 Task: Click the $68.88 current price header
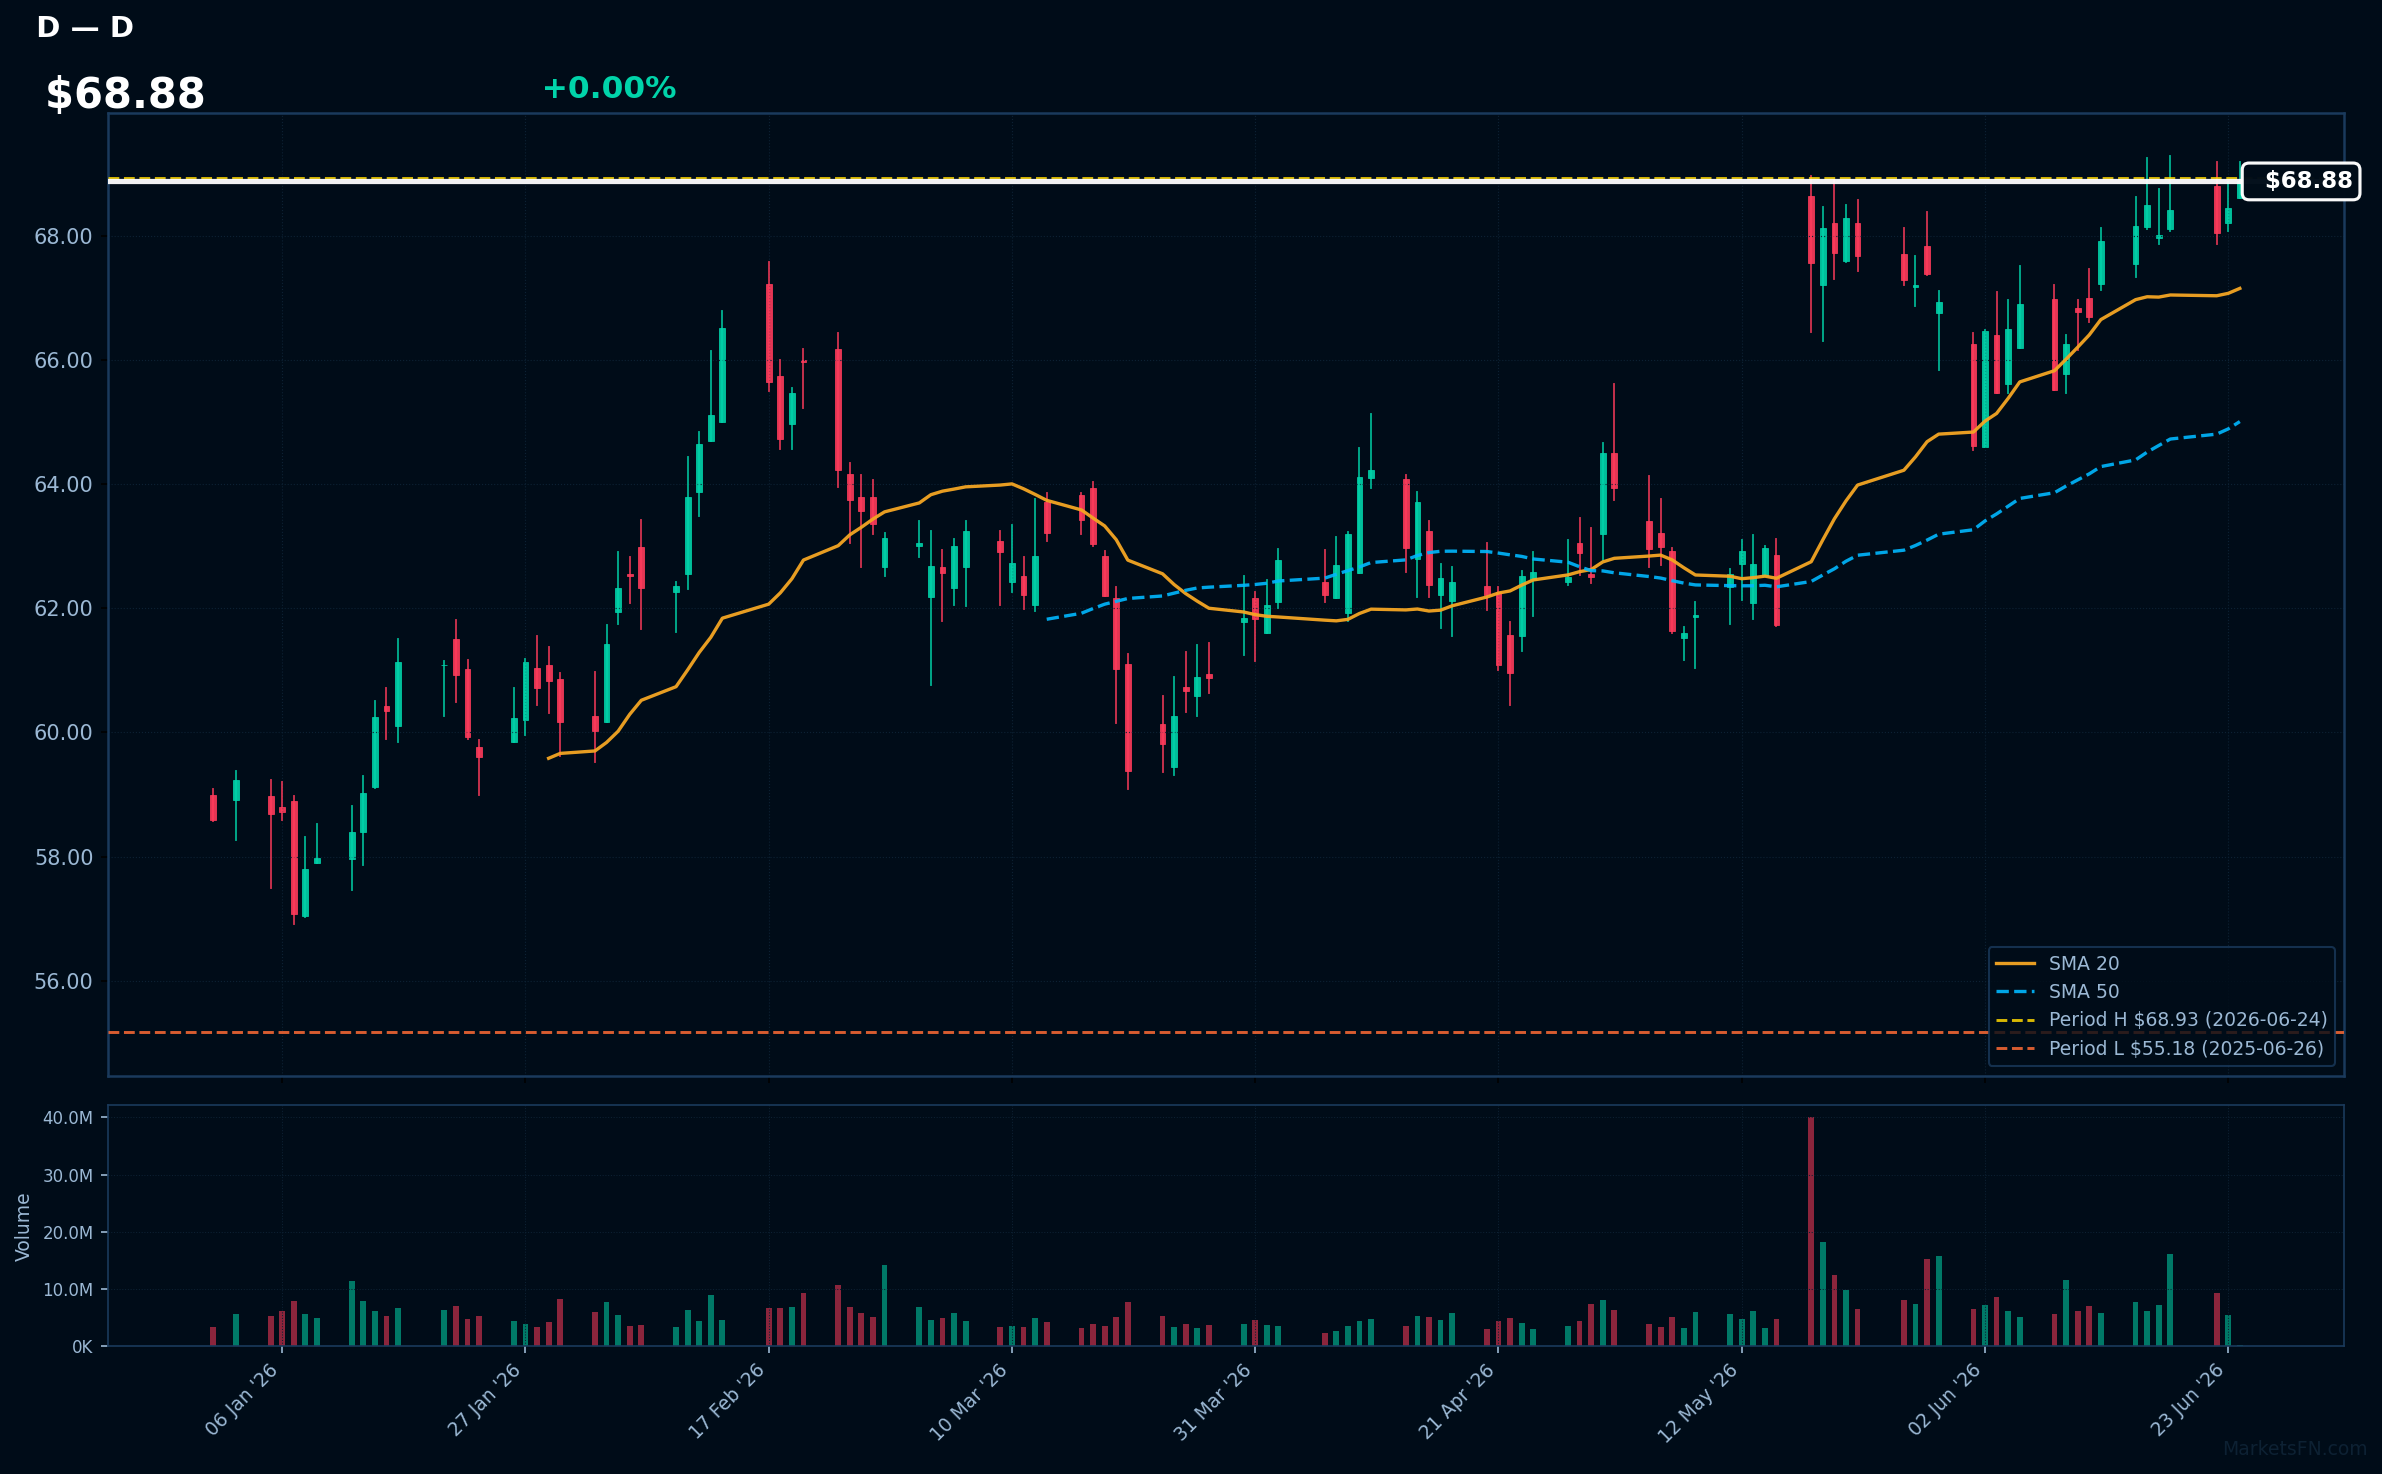point(125,94)
